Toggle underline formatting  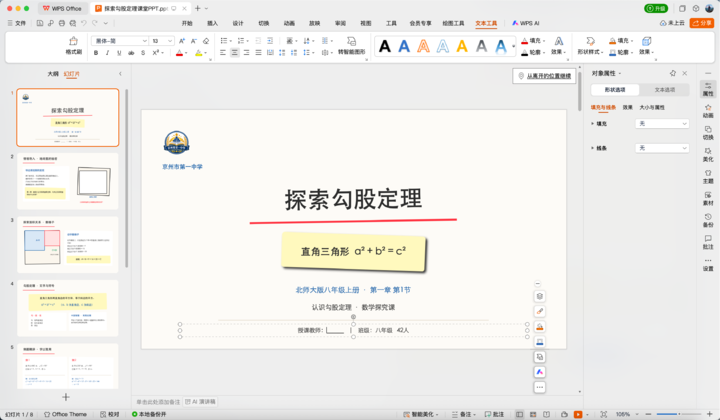[x=119, y=53]
